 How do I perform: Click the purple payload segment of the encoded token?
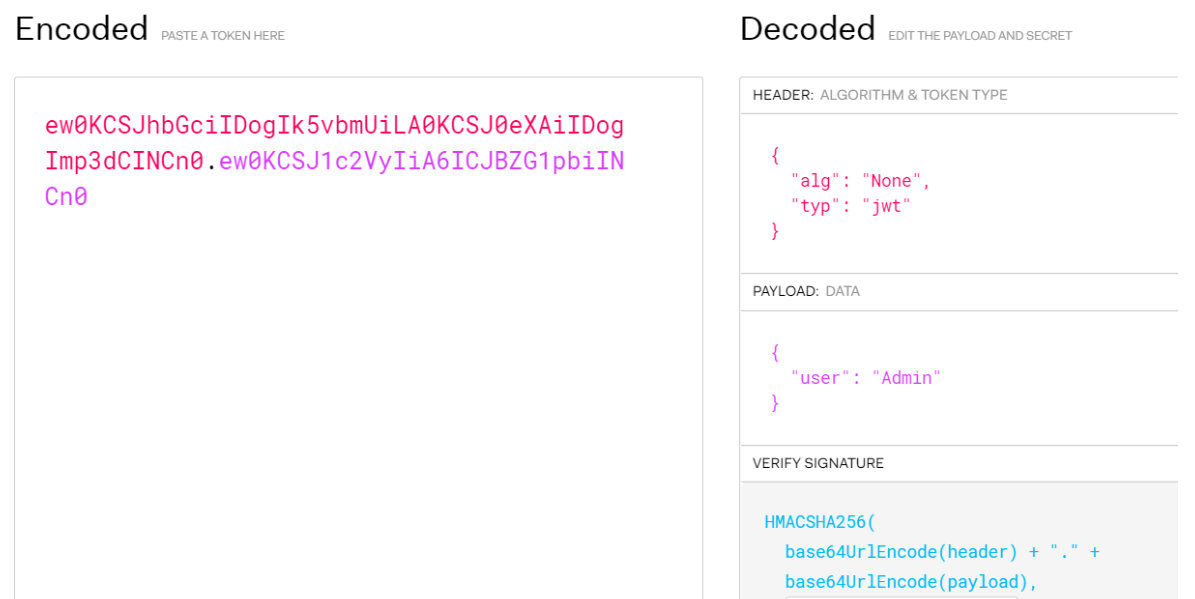421,161
